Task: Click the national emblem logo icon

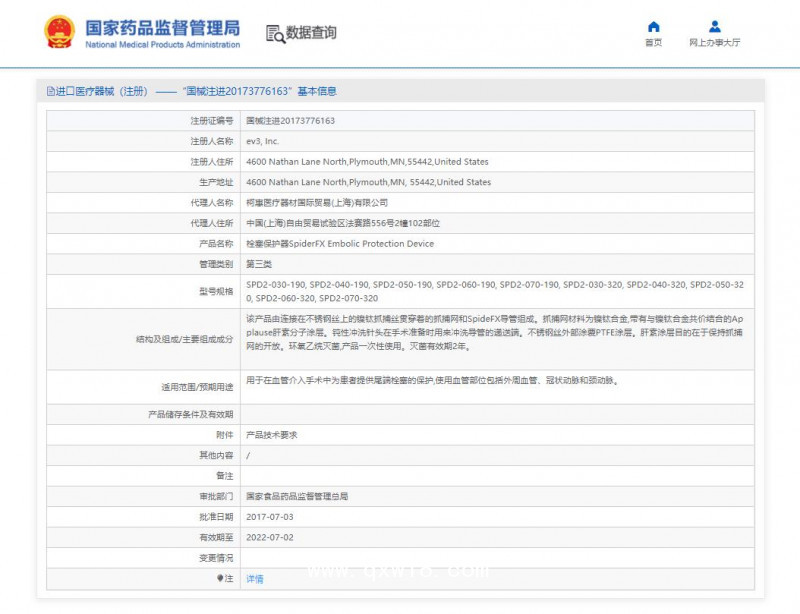Action: pos(57,31)
